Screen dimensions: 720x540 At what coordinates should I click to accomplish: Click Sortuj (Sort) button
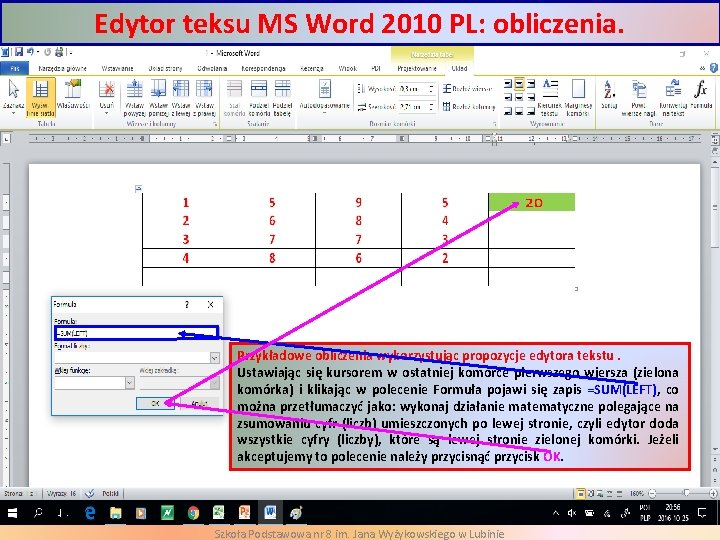pos(609,96)
